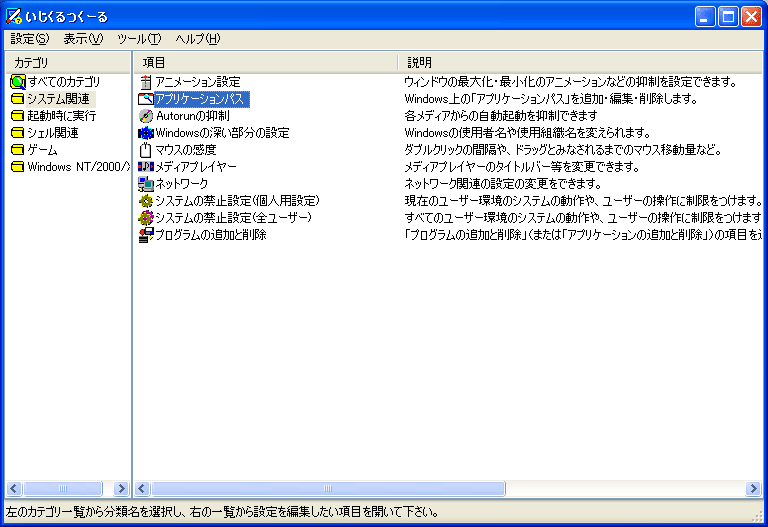Click the Windows NT/2000 folder icon
The height and width of the screenshot is (527, 768).
coord(18,167)
